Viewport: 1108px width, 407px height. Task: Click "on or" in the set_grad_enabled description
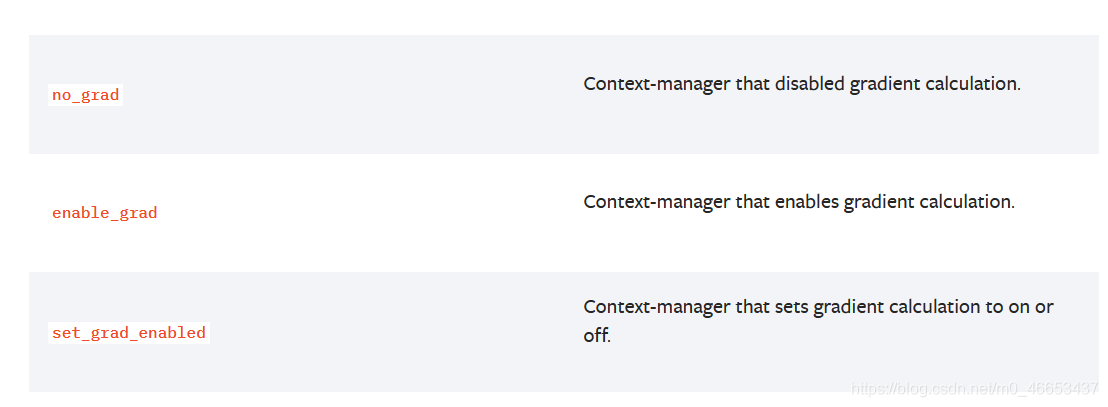[1031, 307]
